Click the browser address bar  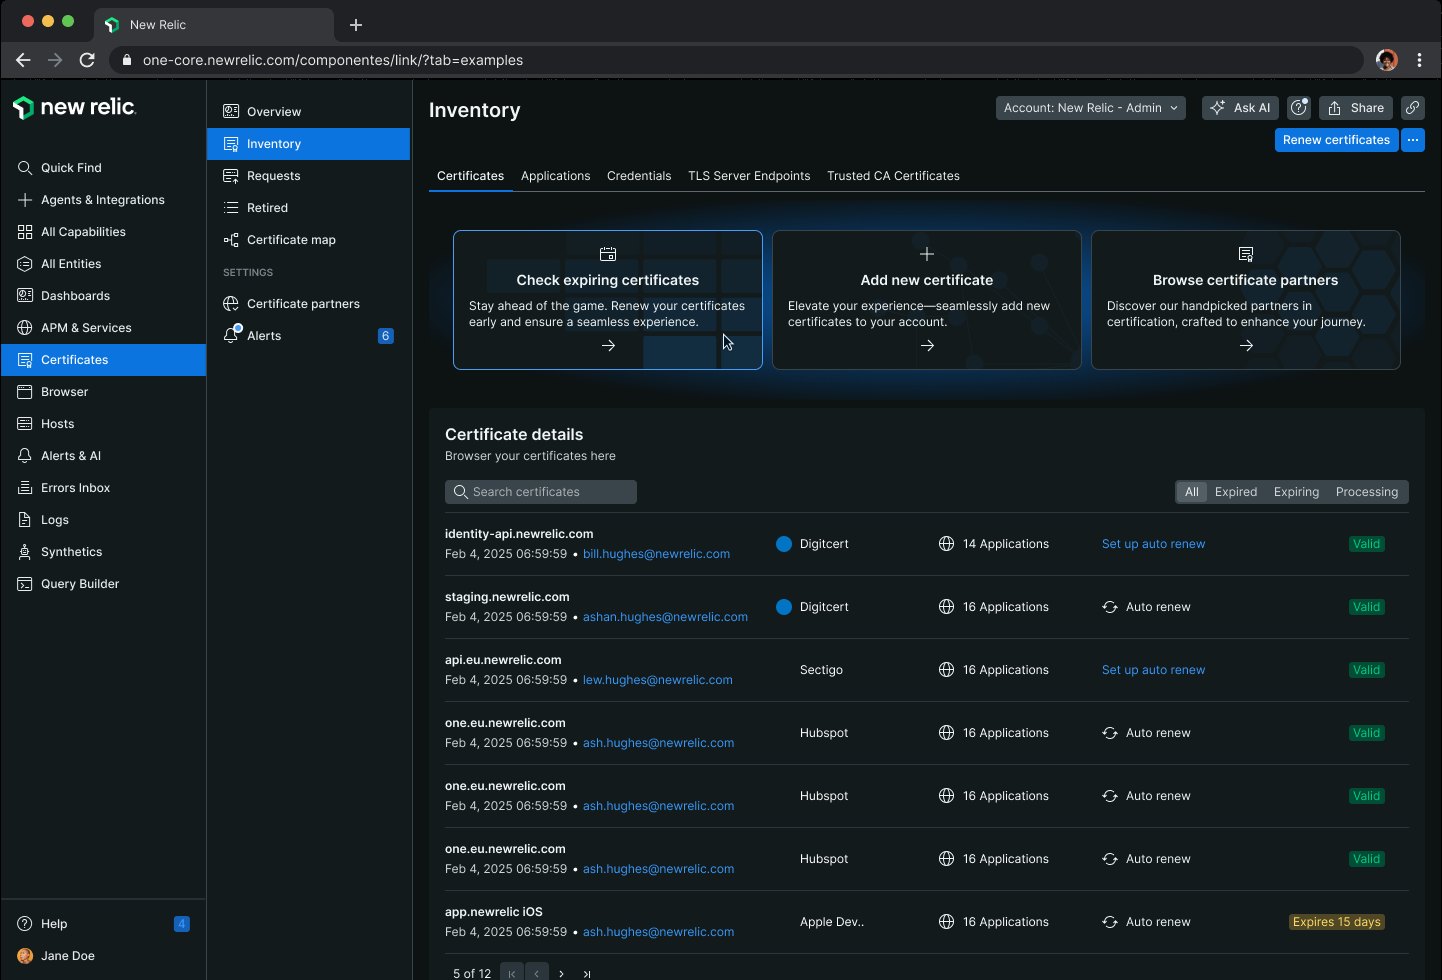click(736, 60)
